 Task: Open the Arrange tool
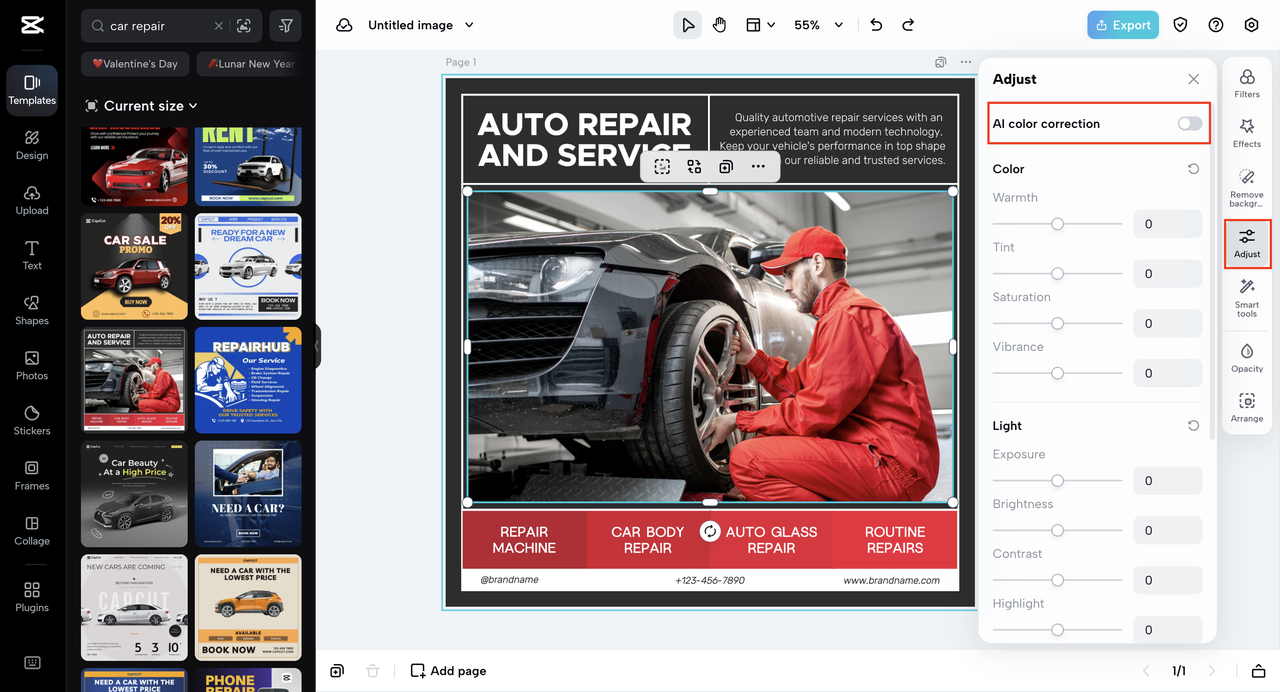click(x=1247, y=407)
